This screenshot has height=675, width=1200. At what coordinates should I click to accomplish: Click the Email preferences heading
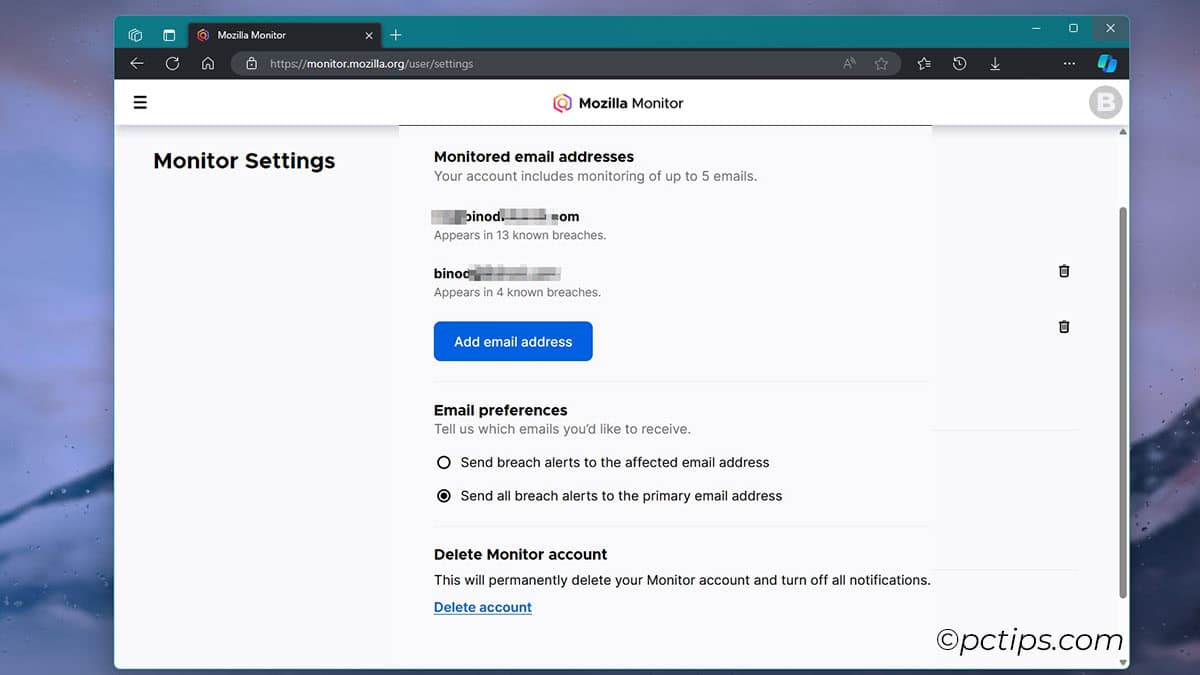500,410
